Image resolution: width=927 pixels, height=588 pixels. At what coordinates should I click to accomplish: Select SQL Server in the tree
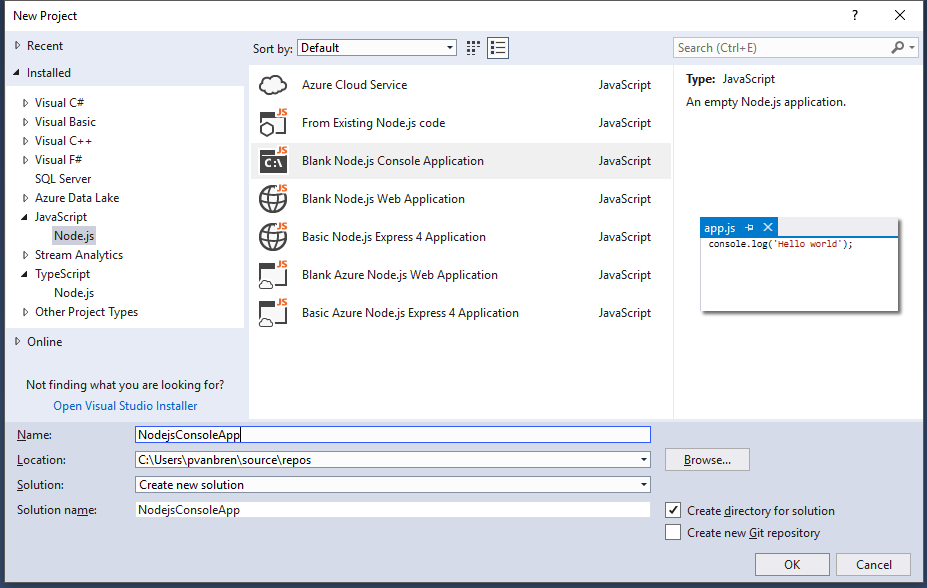[63, 178]
